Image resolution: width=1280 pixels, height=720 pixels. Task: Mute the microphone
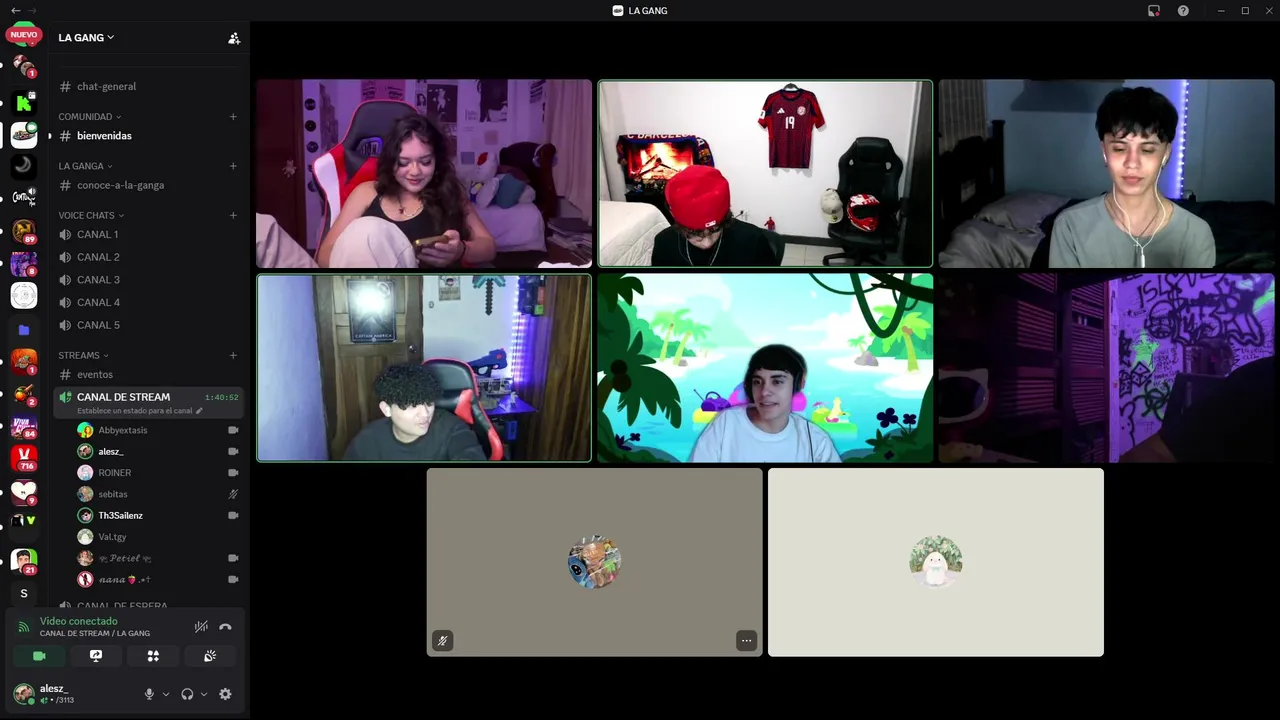149,694
